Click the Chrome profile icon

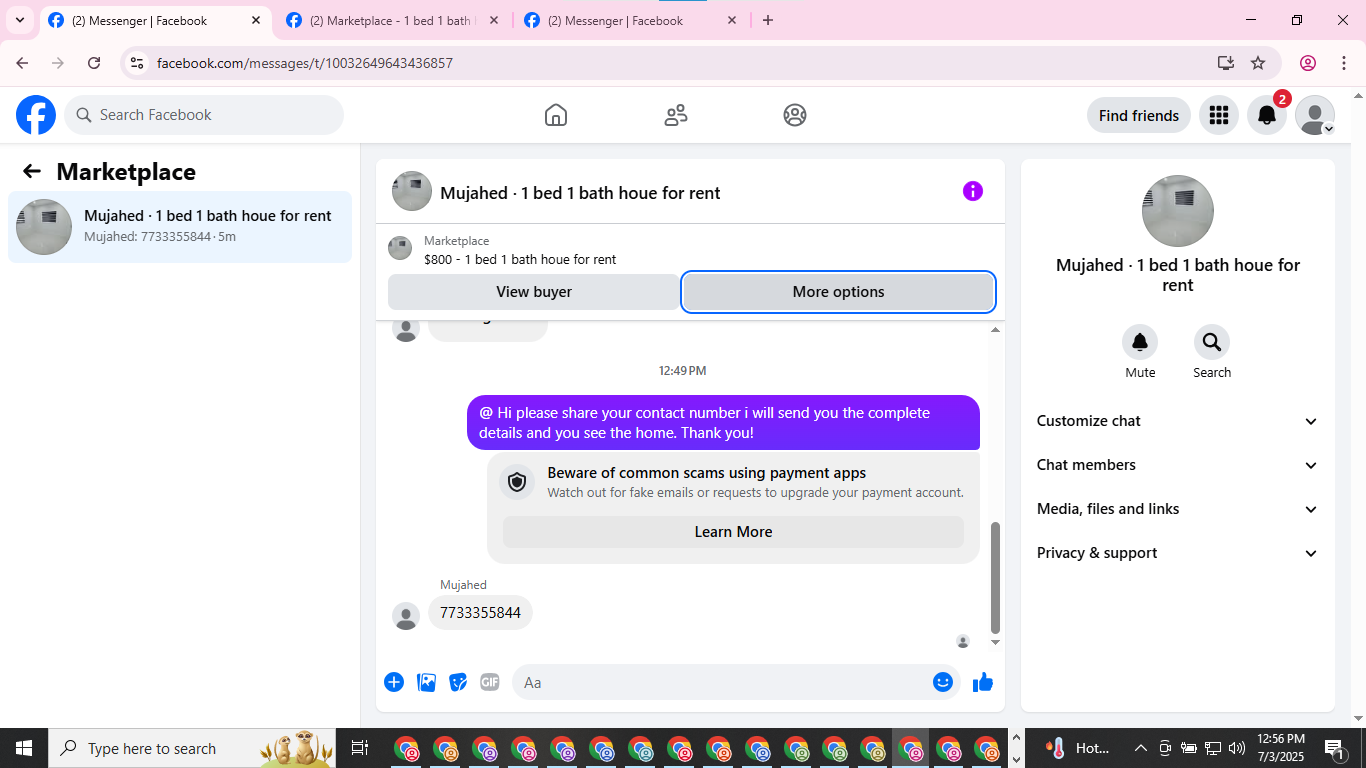(x=1308, y=63)
